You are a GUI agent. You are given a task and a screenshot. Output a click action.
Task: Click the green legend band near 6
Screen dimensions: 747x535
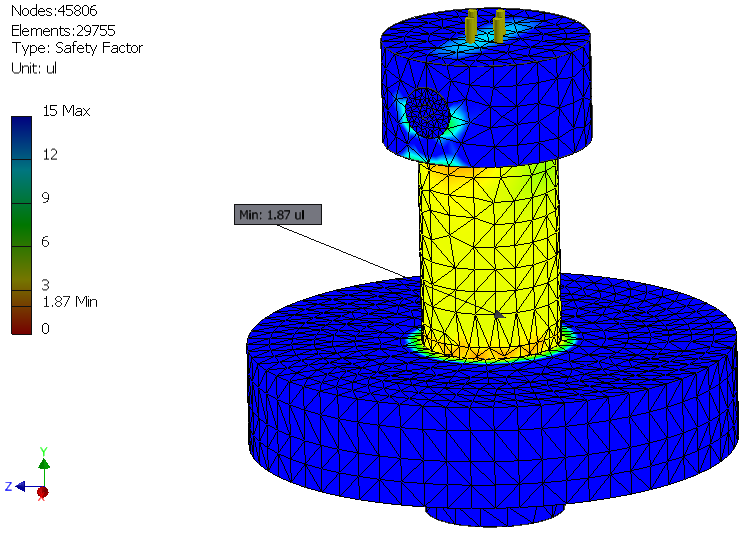coord(21,225)
